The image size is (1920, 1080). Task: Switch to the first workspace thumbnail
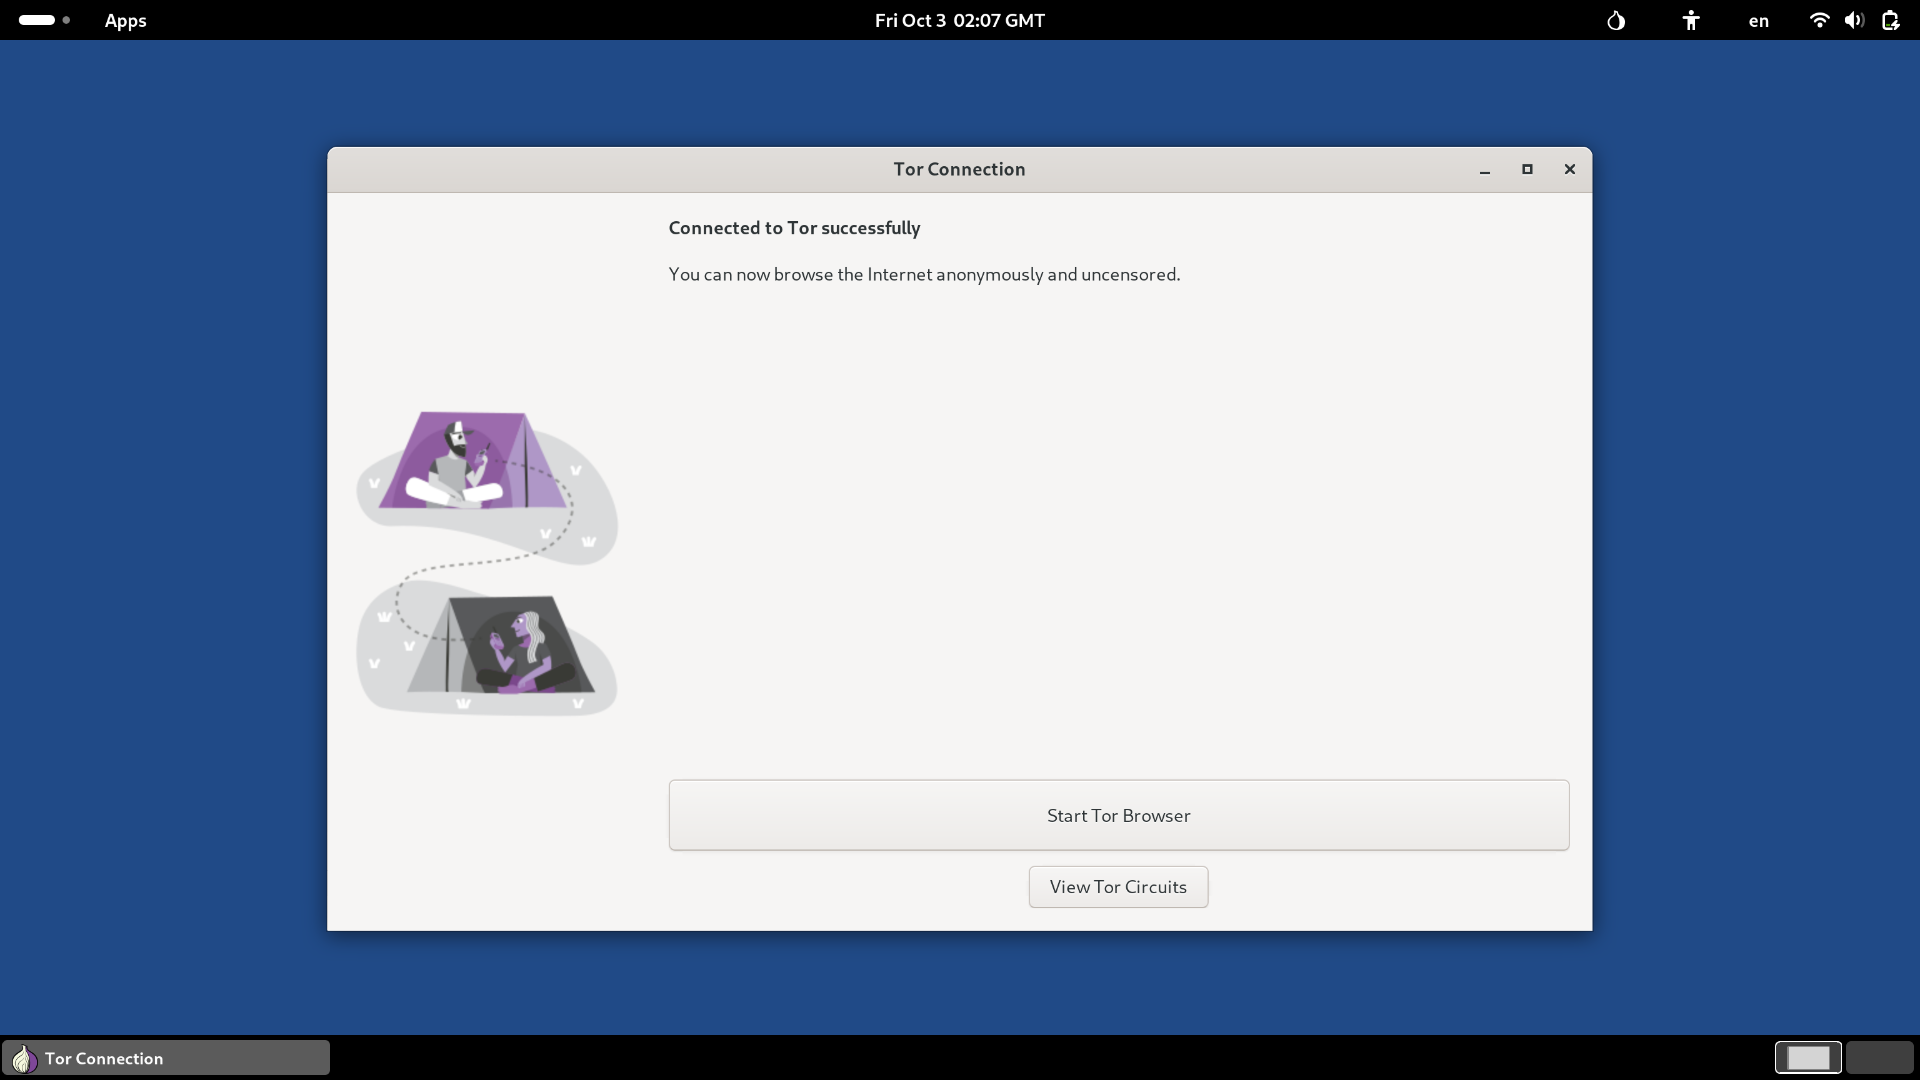pyautogui.click(x=1808, y=1057)
